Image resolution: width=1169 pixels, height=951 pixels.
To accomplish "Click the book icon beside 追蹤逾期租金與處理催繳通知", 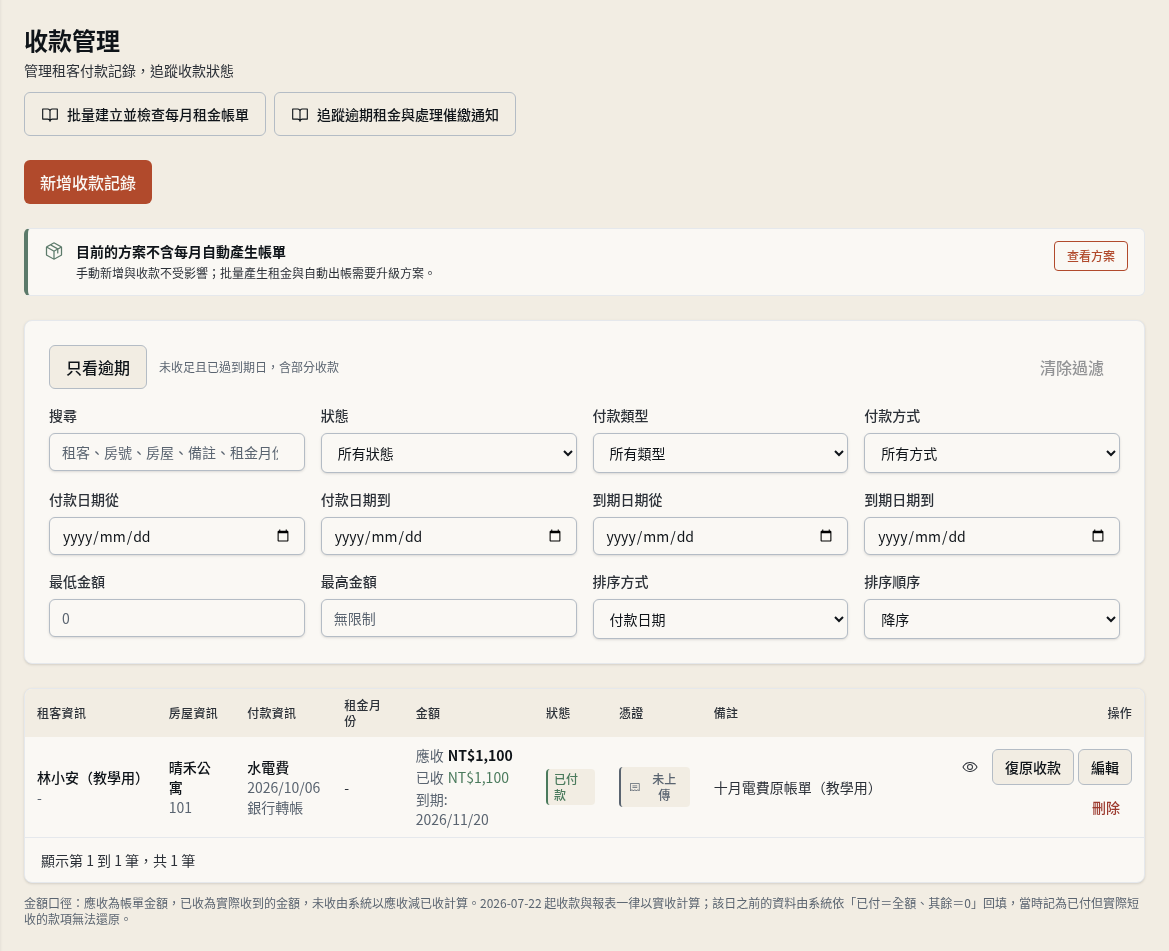I will (300, 115).
